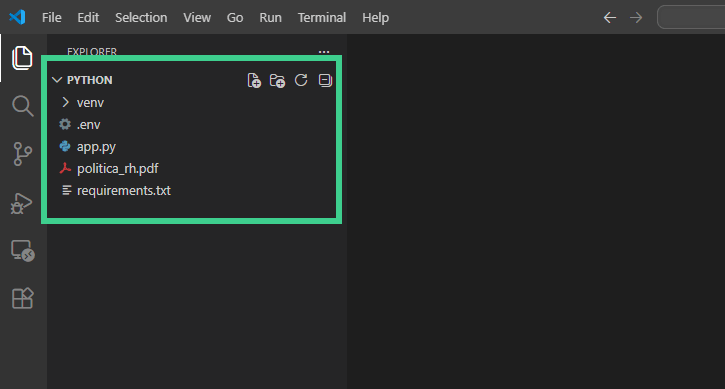Open the Run menu

click(270, 18)
